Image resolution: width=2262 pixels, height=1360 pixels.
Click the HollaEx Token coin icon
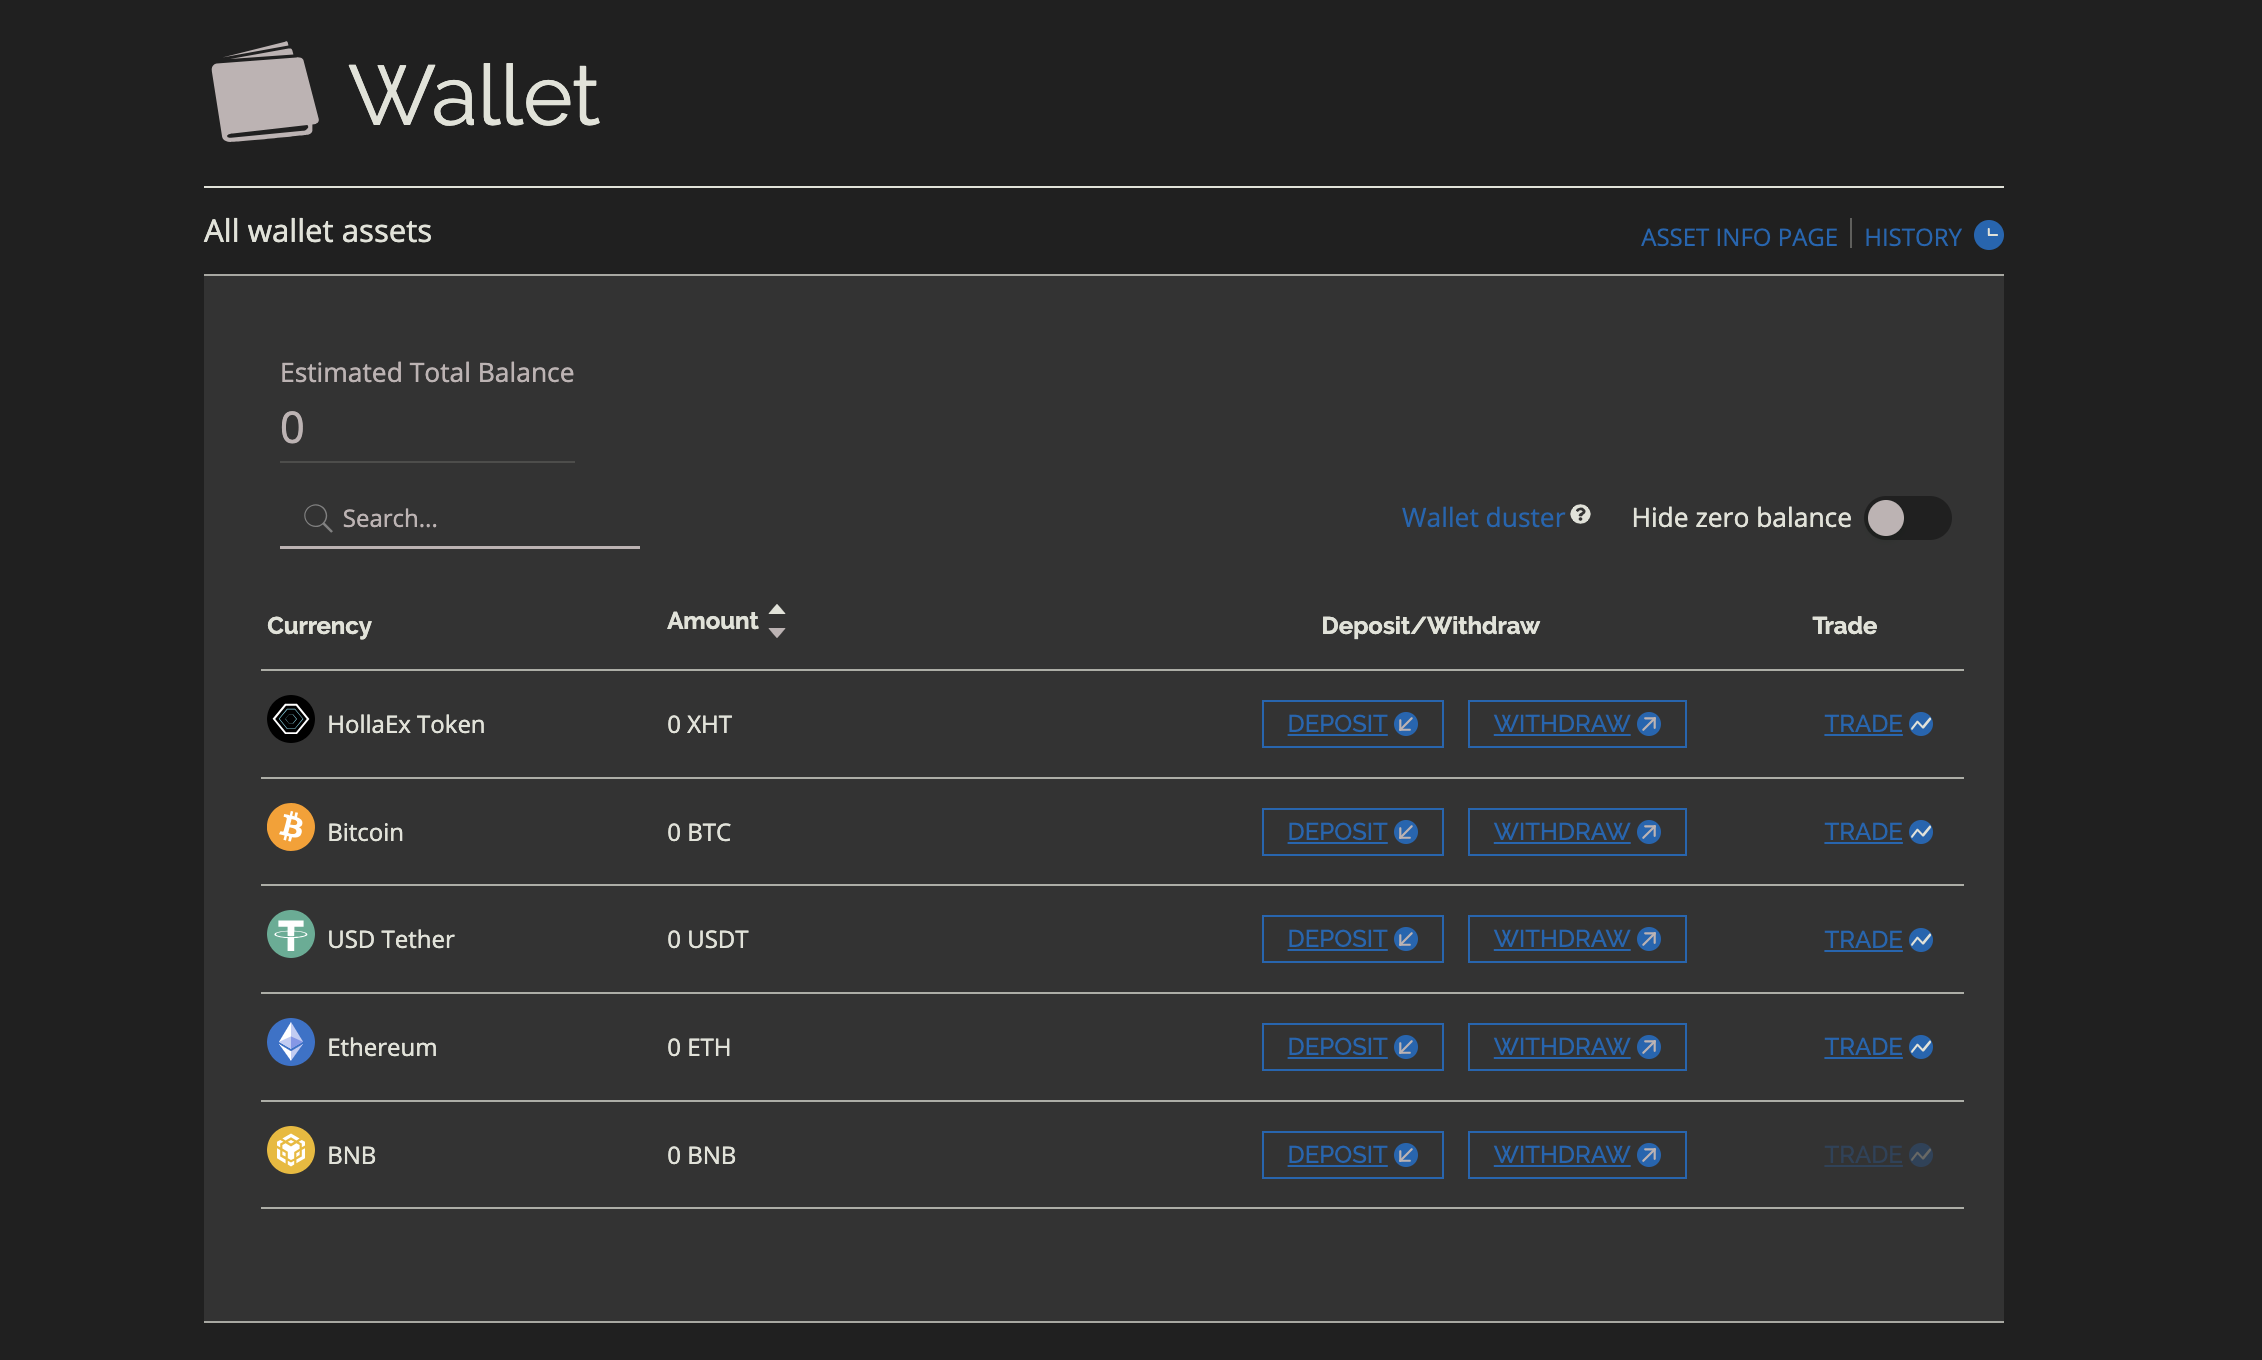pos(290,719)
